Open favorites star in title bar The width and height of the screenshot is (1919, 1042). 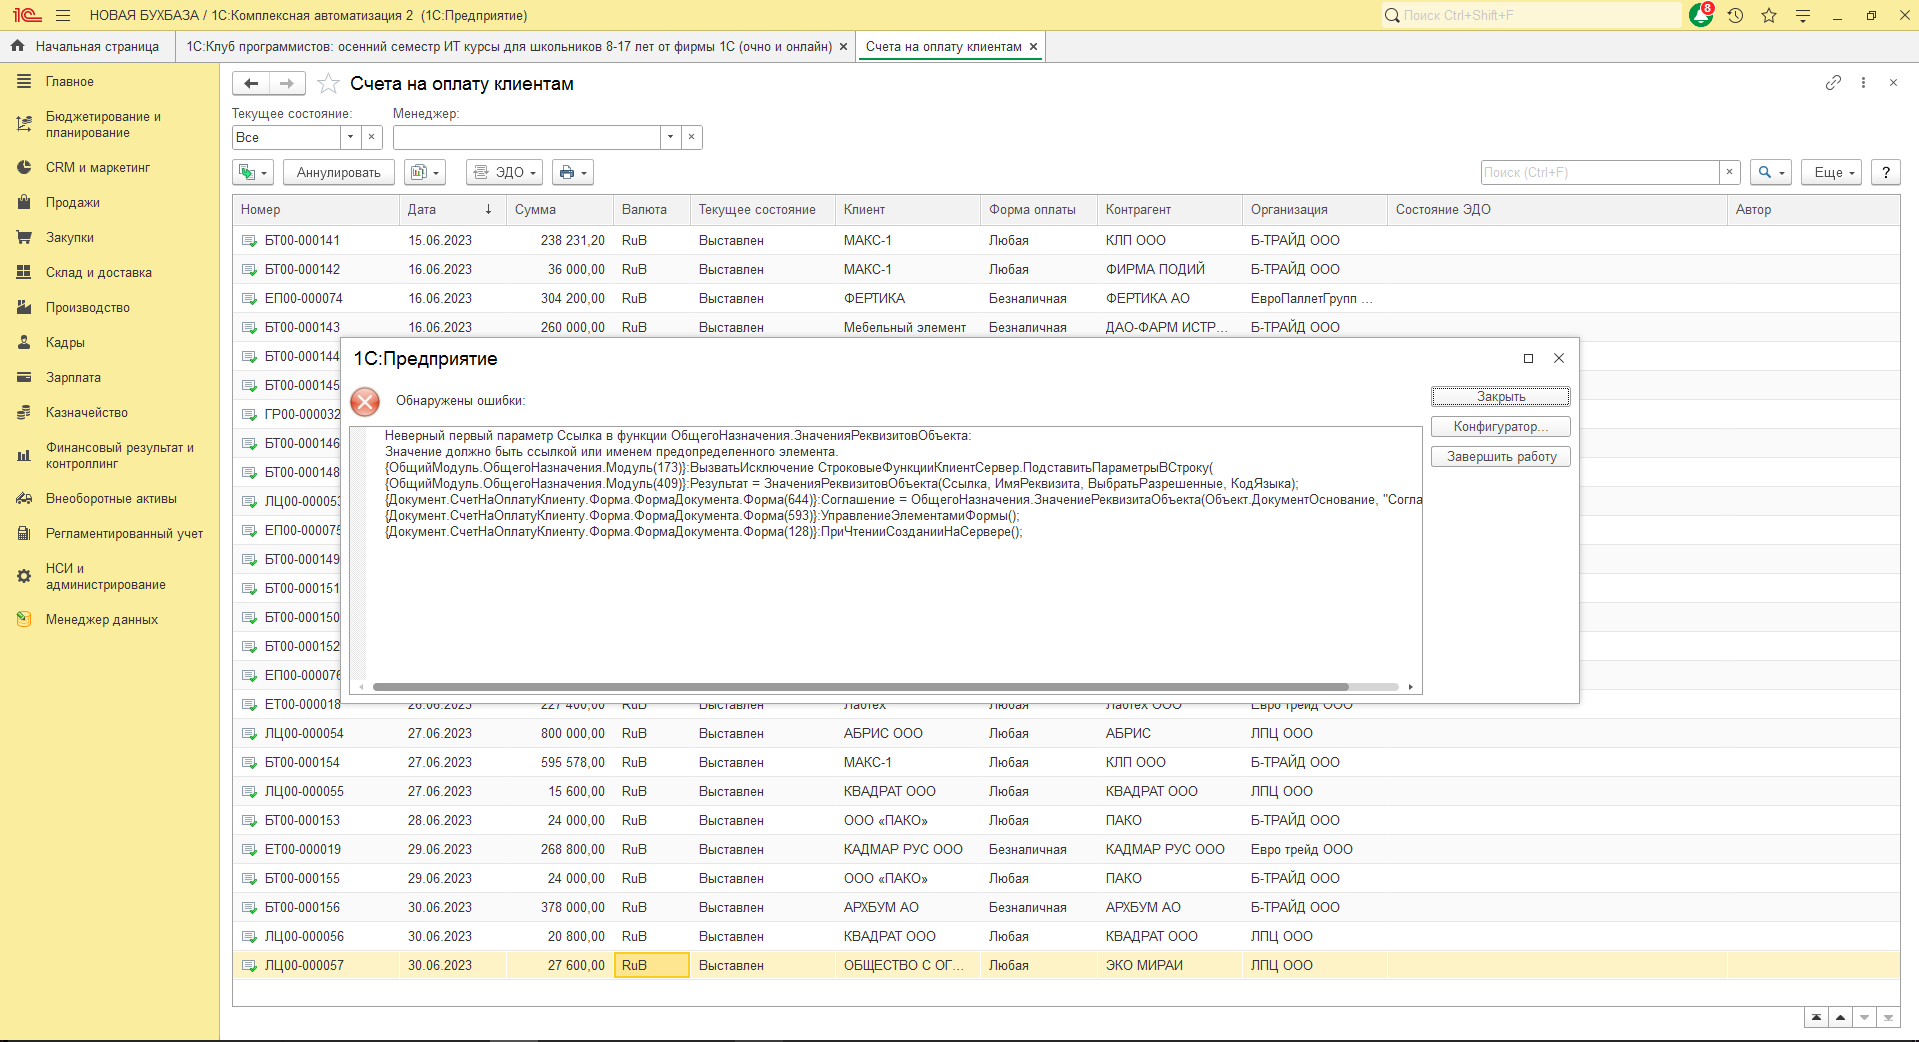tap(1769, 15)
